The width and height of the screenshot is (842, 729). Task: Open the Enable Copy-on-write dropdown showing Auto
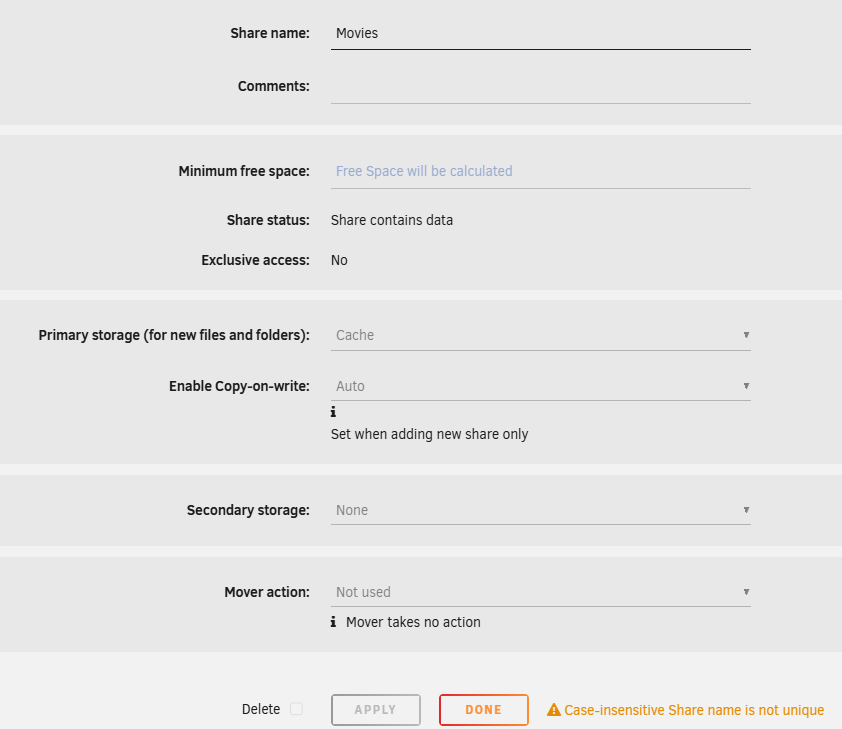[540, 386]
